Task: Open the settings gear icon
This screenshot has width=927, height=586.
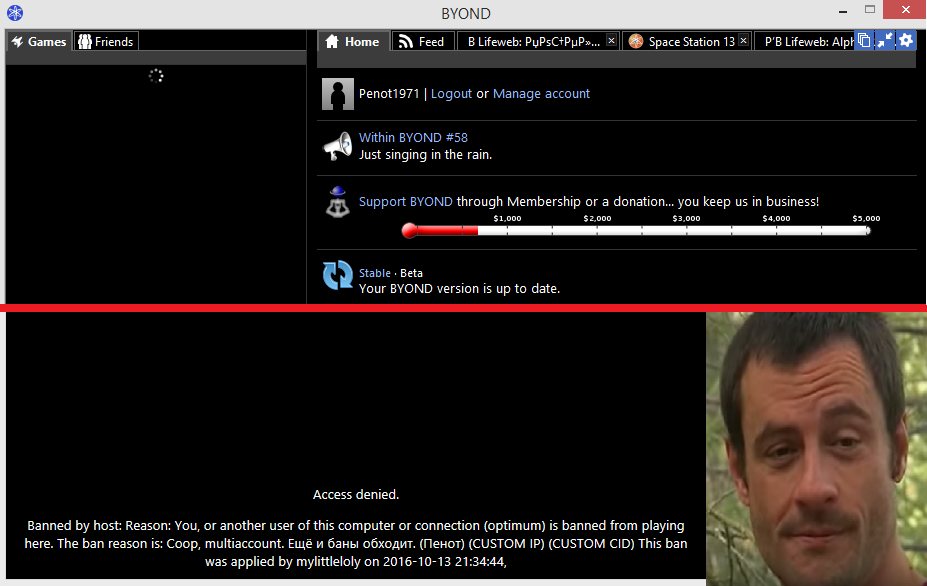Action: (906, 40)
